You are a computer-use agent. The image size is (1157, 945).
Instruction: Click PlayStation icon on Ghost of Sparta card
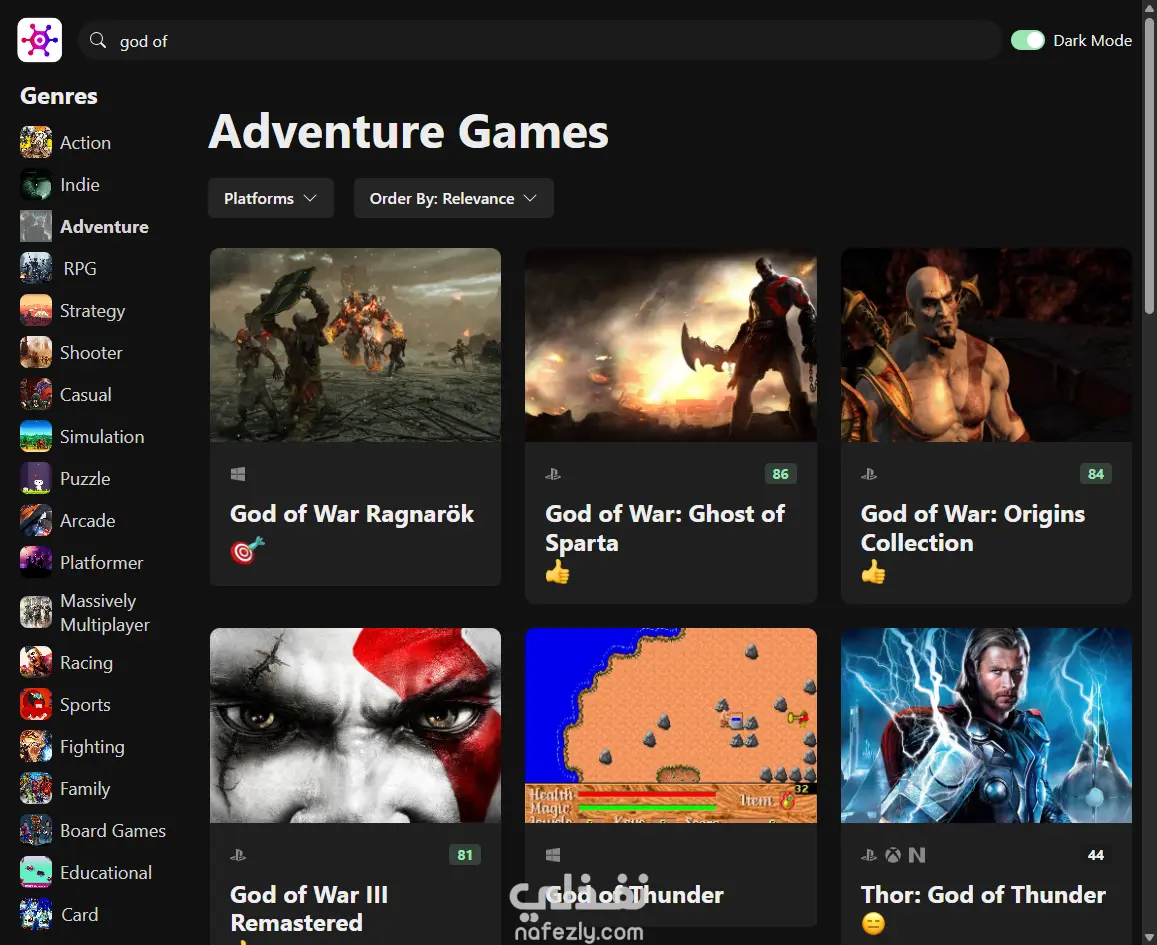pos(553,474)
